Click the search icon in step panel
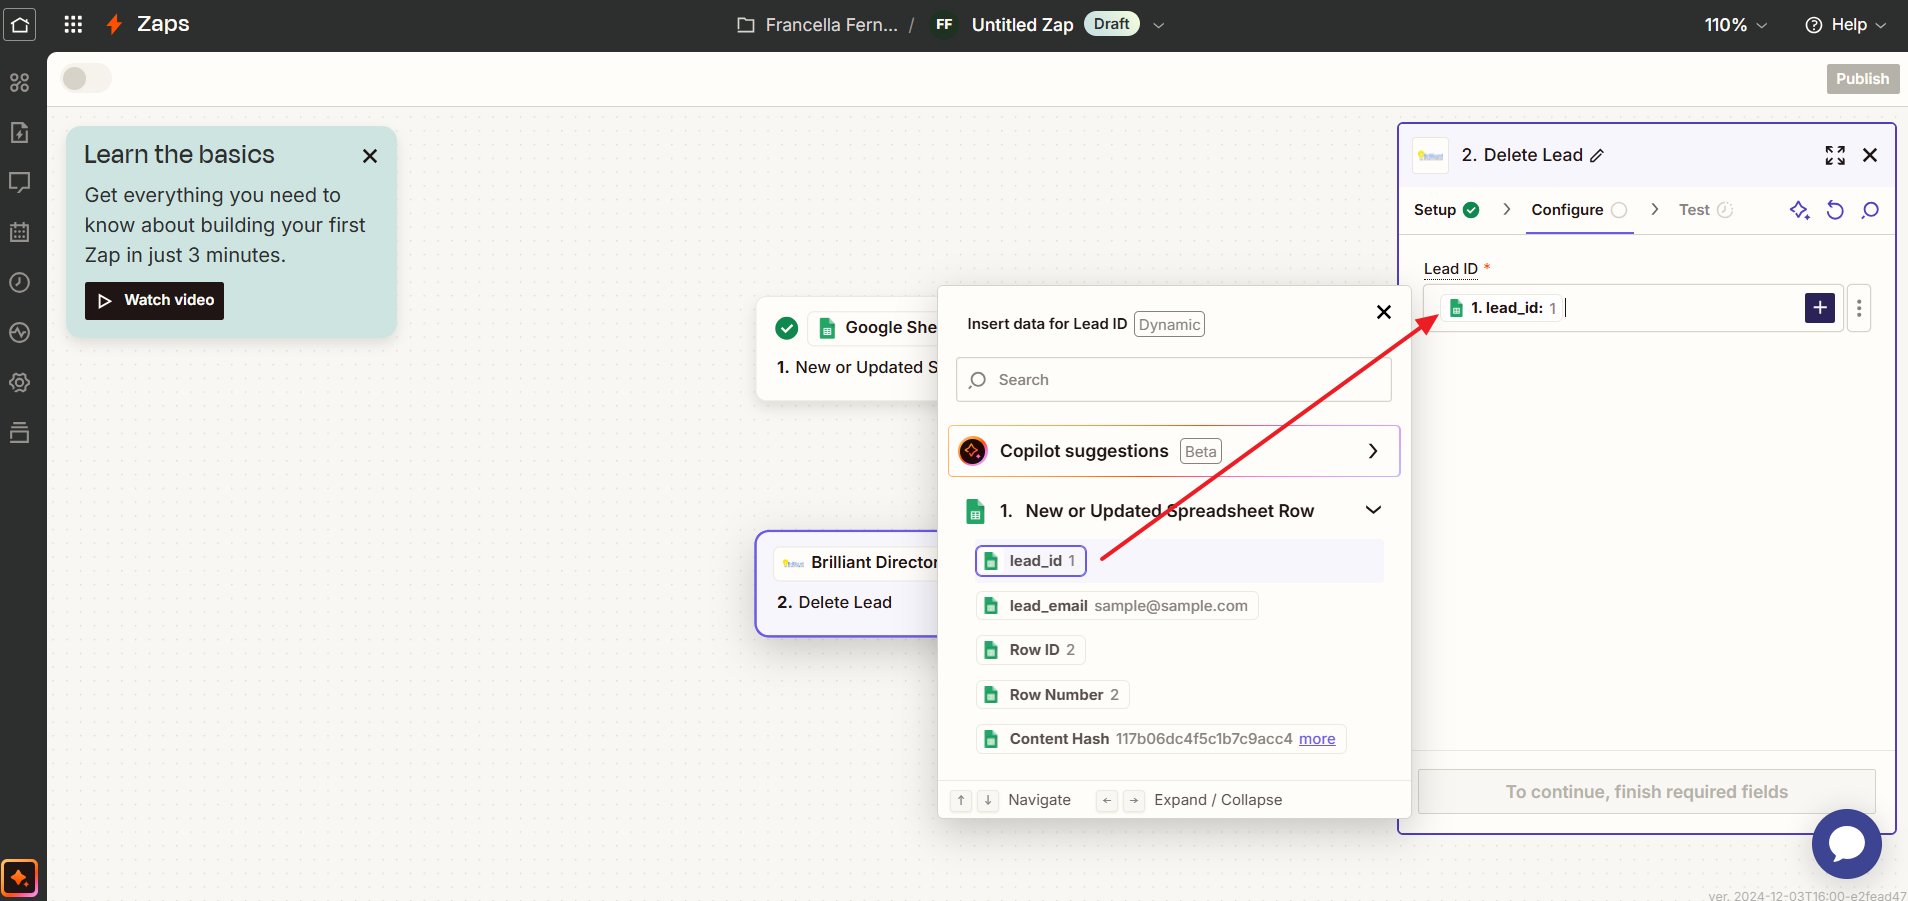 [x=1870, y=210]
